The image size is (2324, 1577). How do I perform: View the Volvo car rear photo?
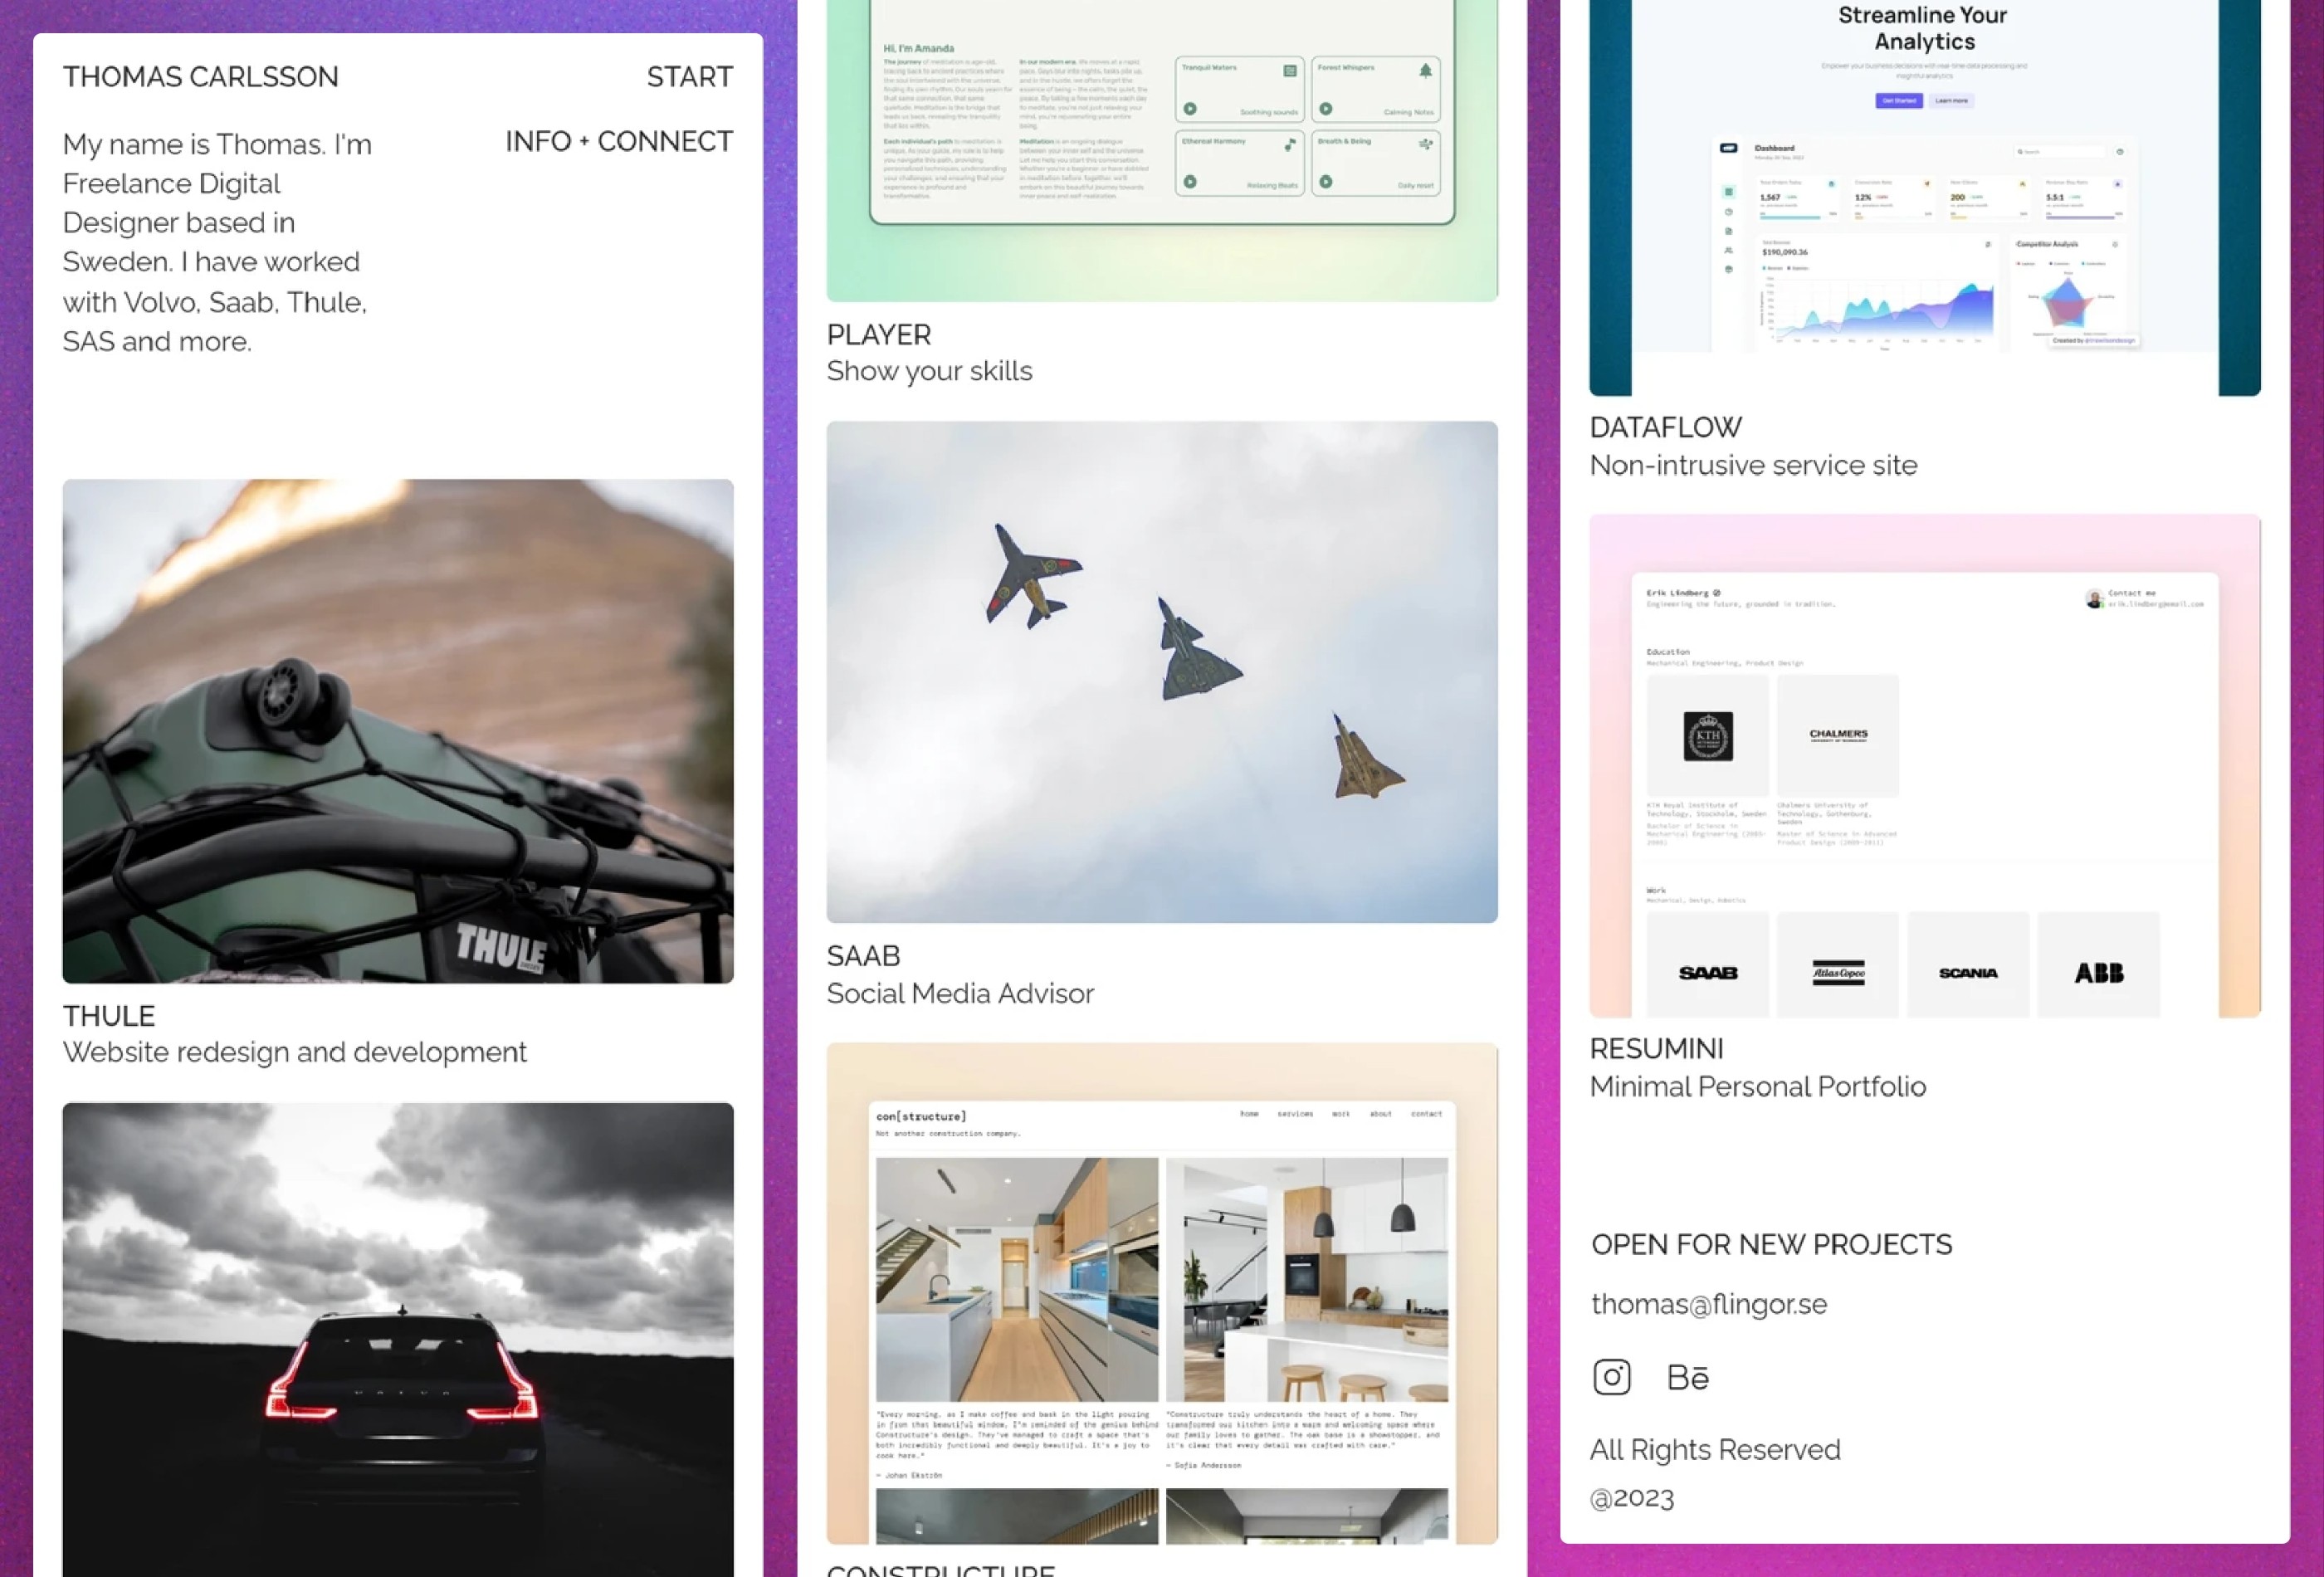point(398,1340)
